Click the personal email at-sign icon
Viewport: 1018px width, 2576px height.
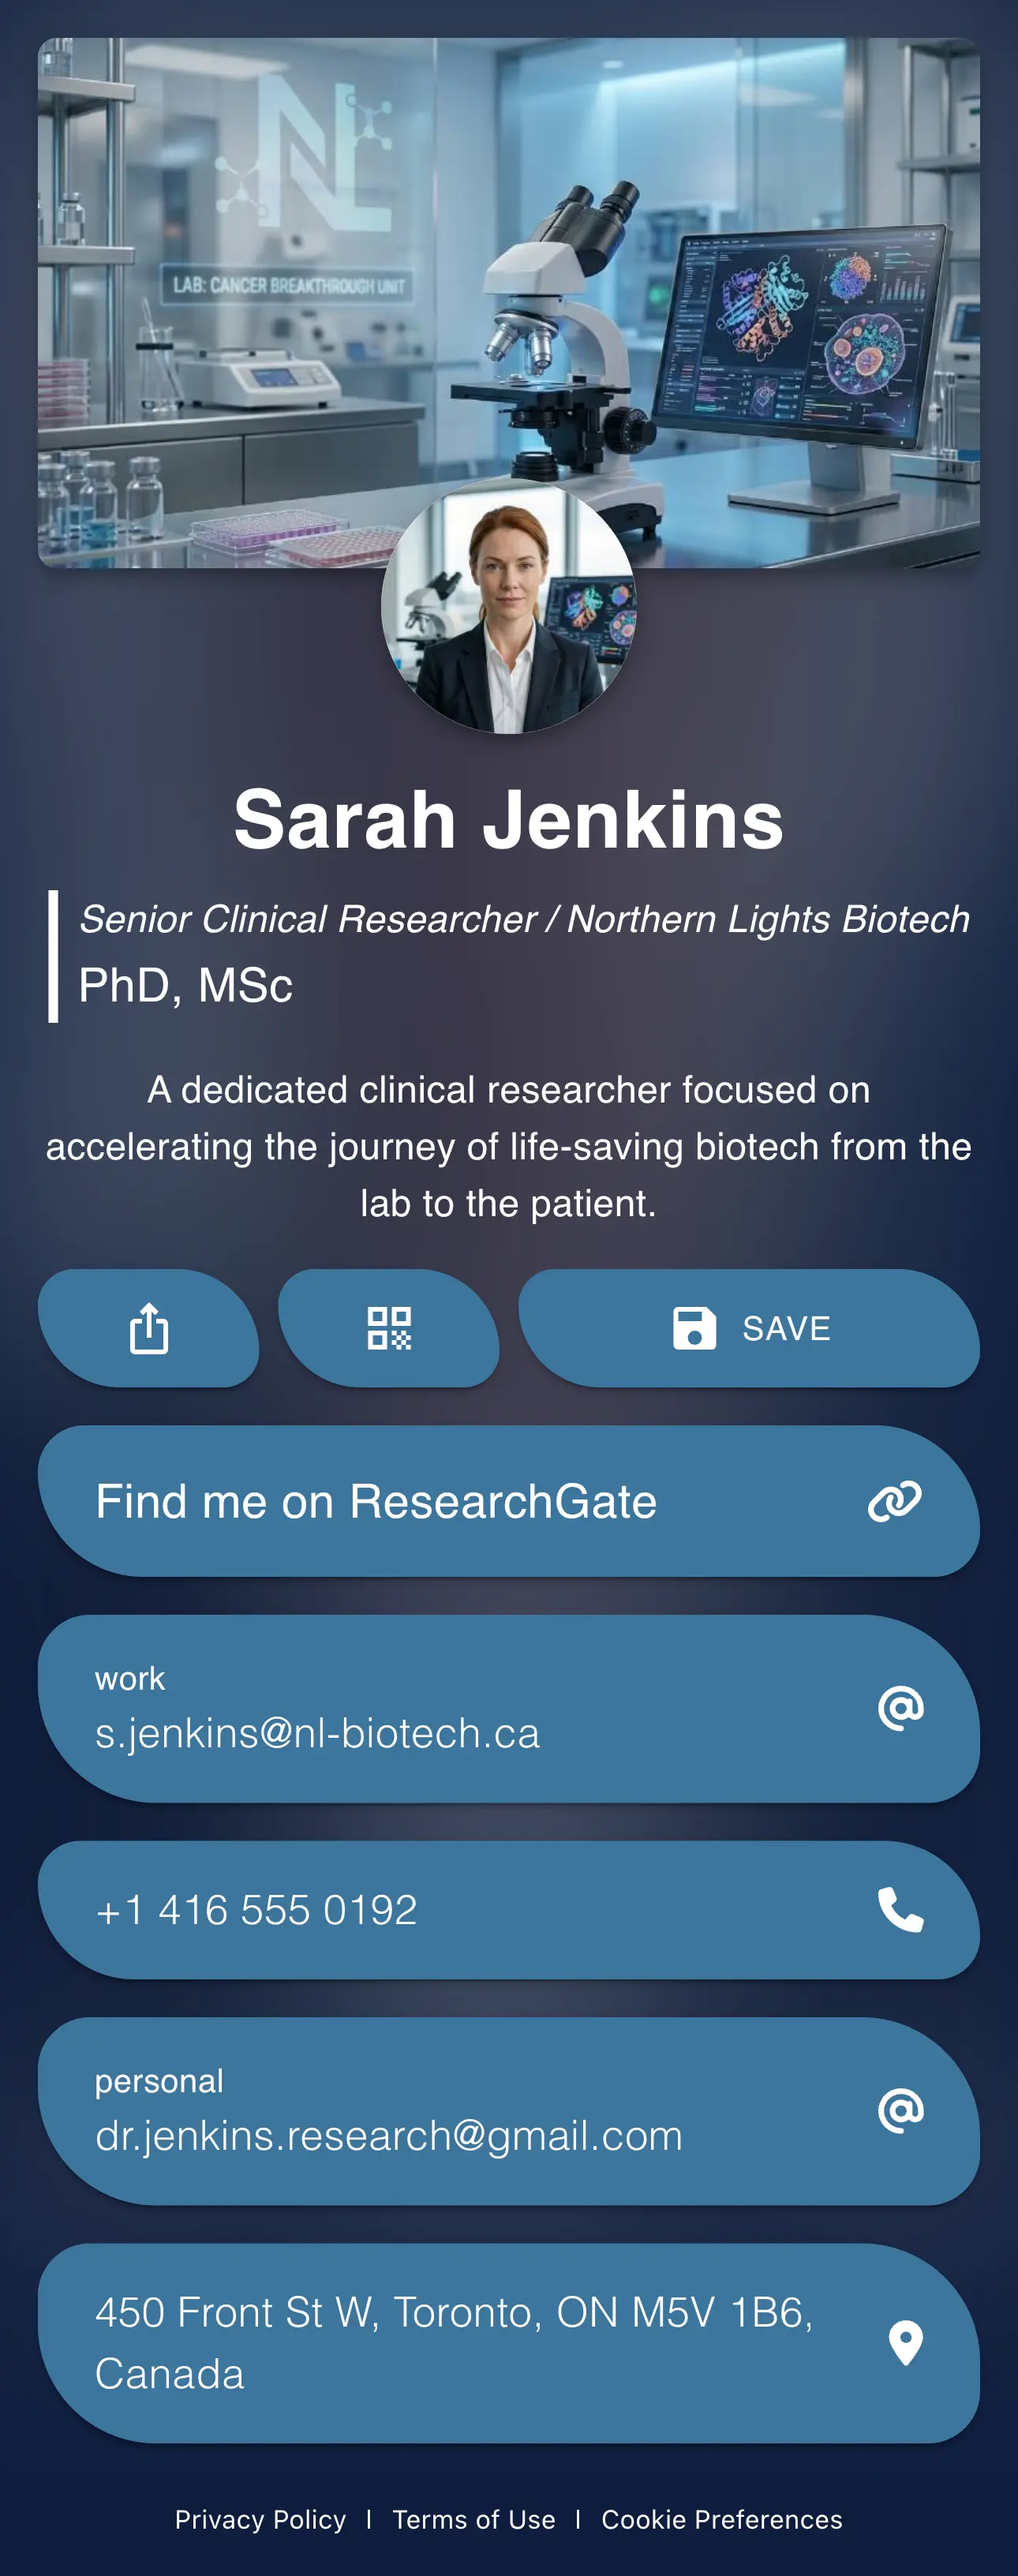900,2110
